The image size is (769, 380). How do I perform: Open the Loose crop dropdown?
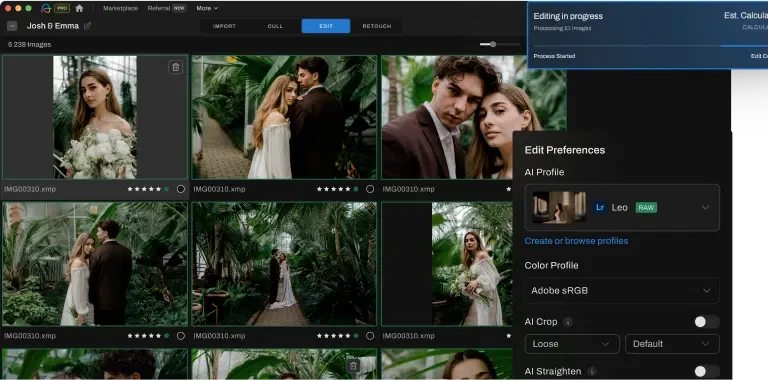pos(572,344)
